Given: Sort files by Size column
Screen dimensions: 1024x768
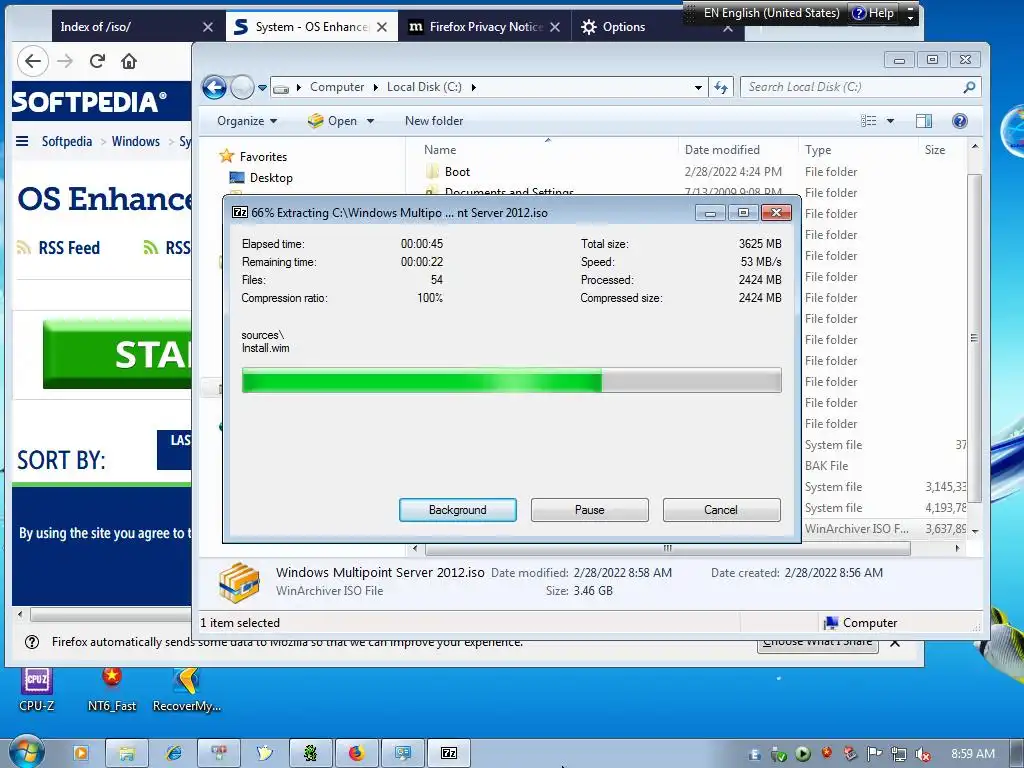Looking at the screenshot, I should click(935, 150).
